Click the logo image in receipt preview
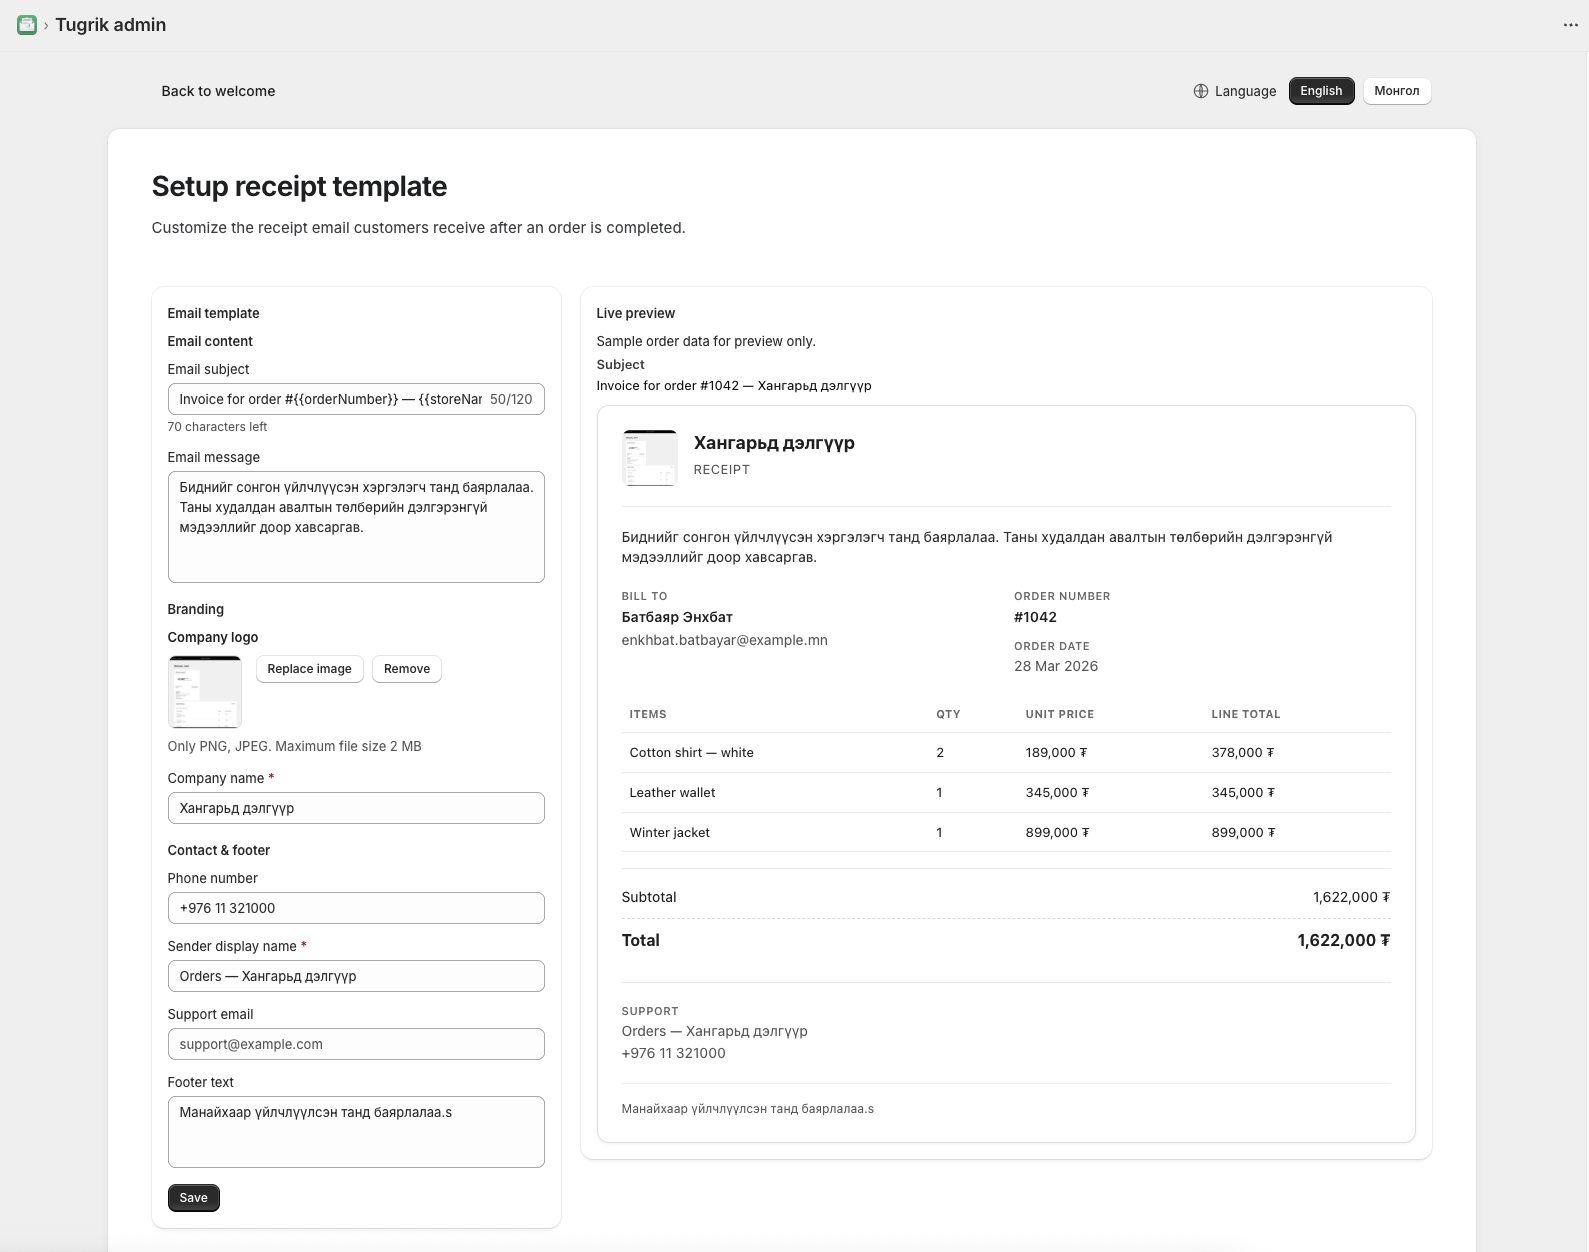Viewport: 1589px width, 1252px height. click(x=650, y=458)
